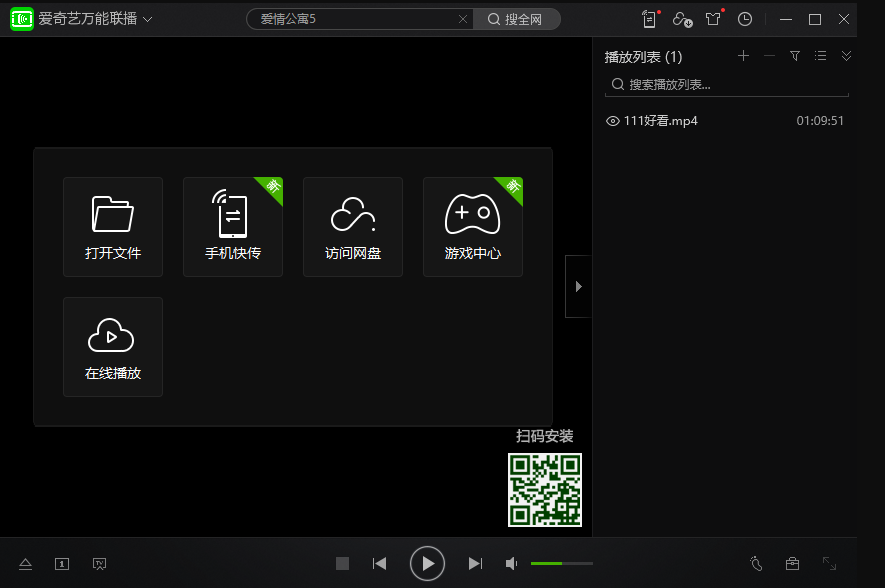Open the 游戏中心 game center
This screenshot has height=588, width=885.
[473, 226]
